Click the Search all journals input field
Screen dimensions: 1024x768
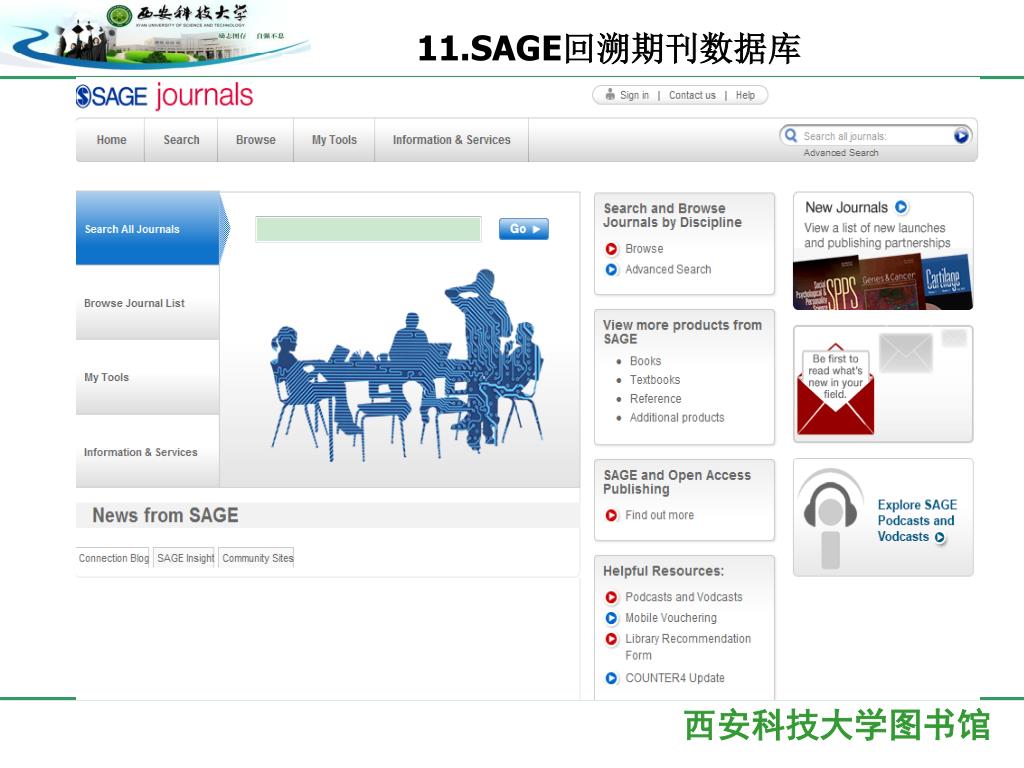[875, 136]
